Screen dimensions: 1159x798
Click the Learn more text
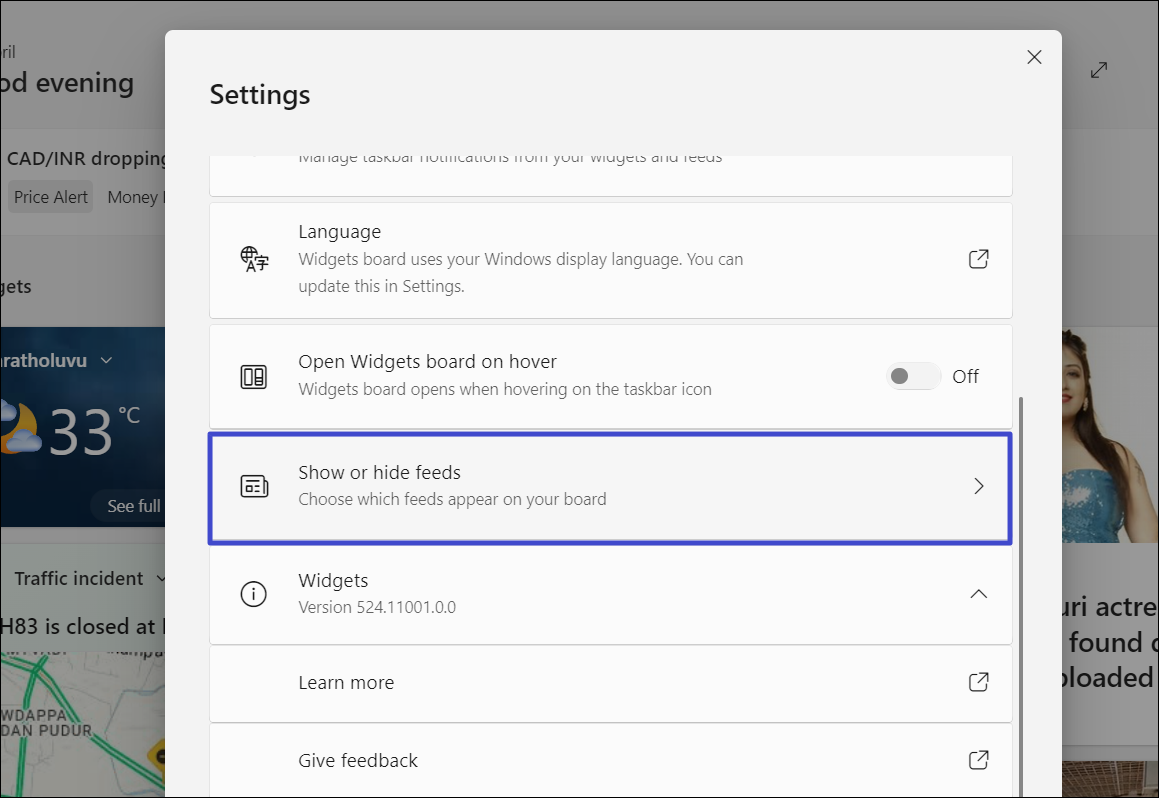point(346,683)
